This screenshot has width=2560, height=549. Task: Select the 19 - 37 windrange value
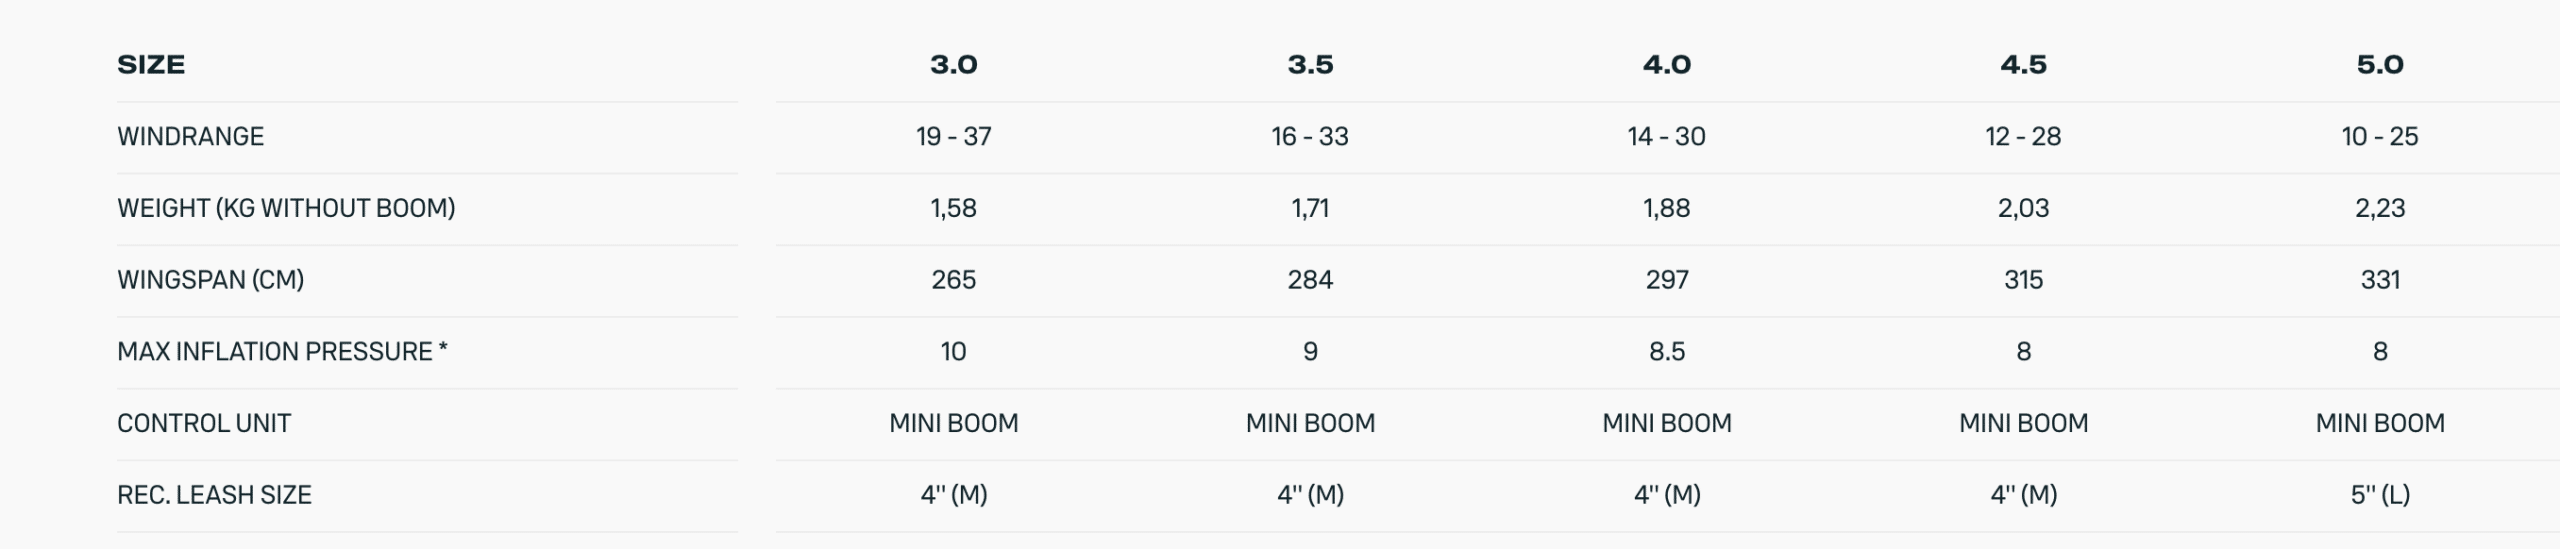pyautogui.click(x=953, y=137)
